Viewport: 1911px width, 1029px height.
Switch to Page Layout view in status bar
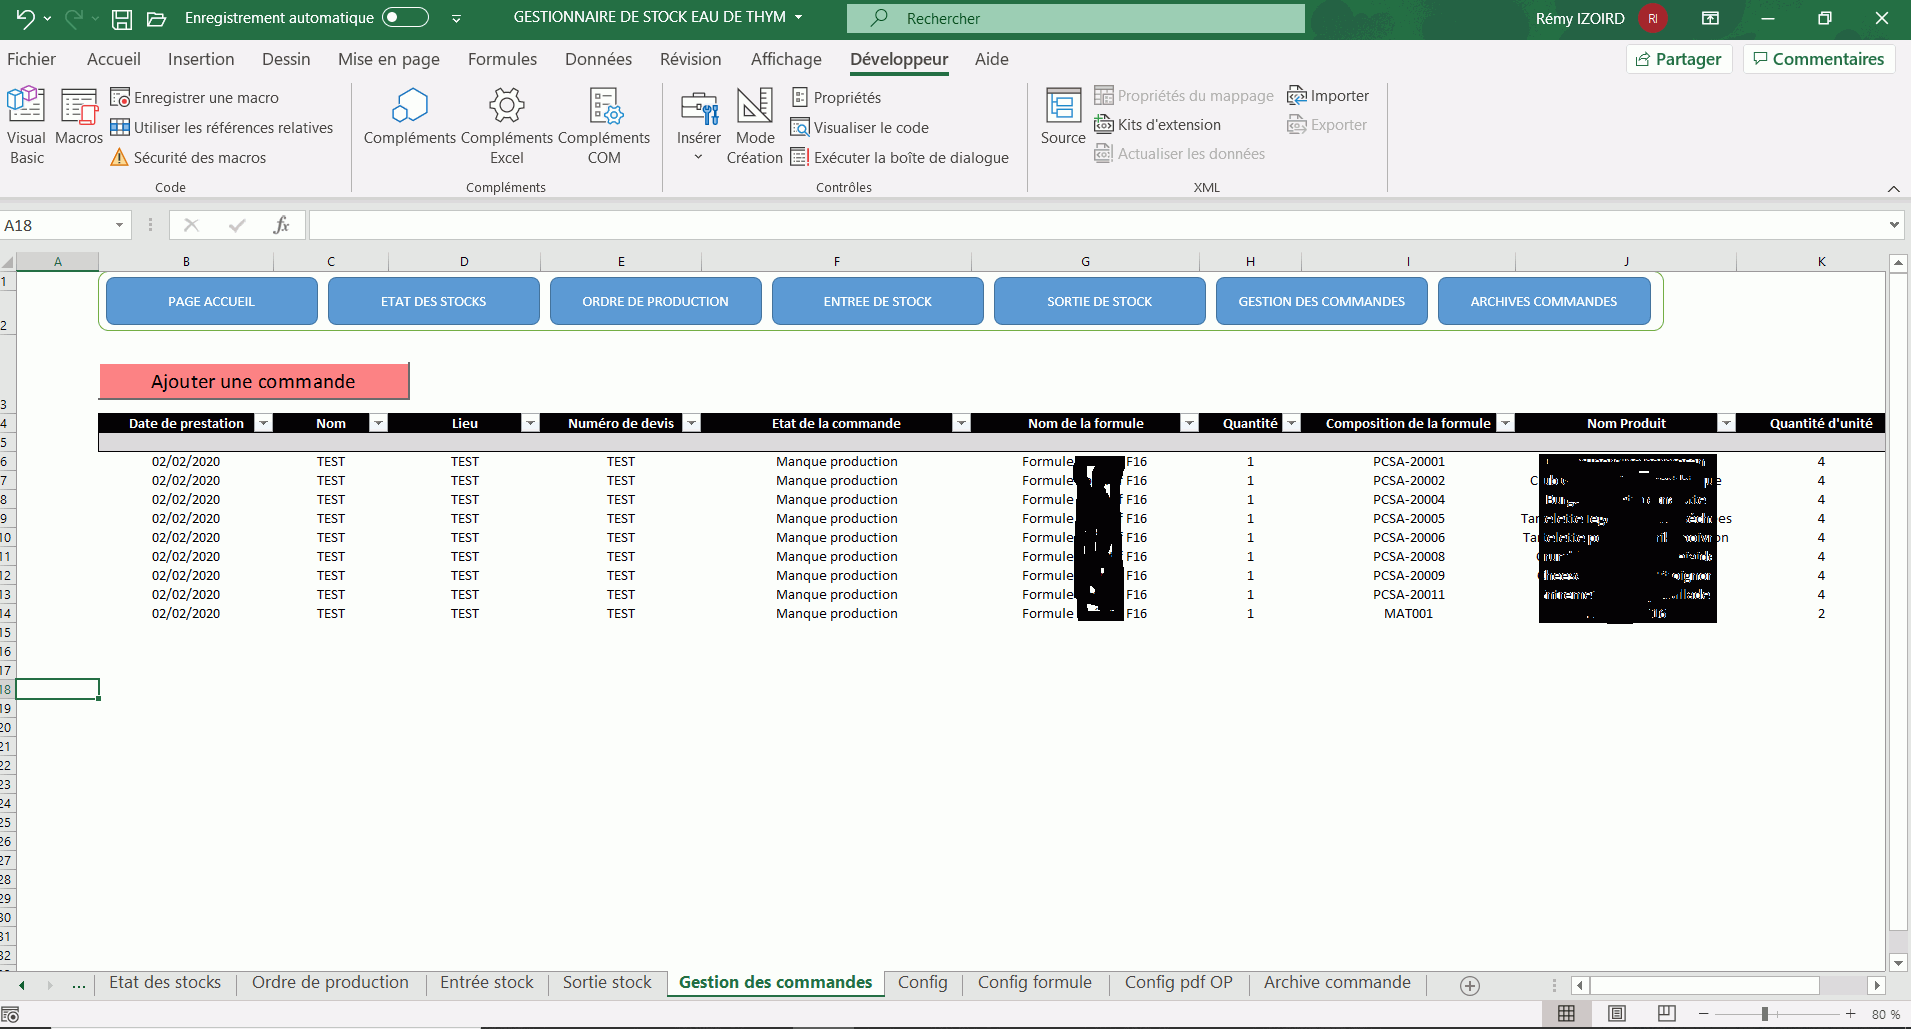click(x=1616, y=1013)
